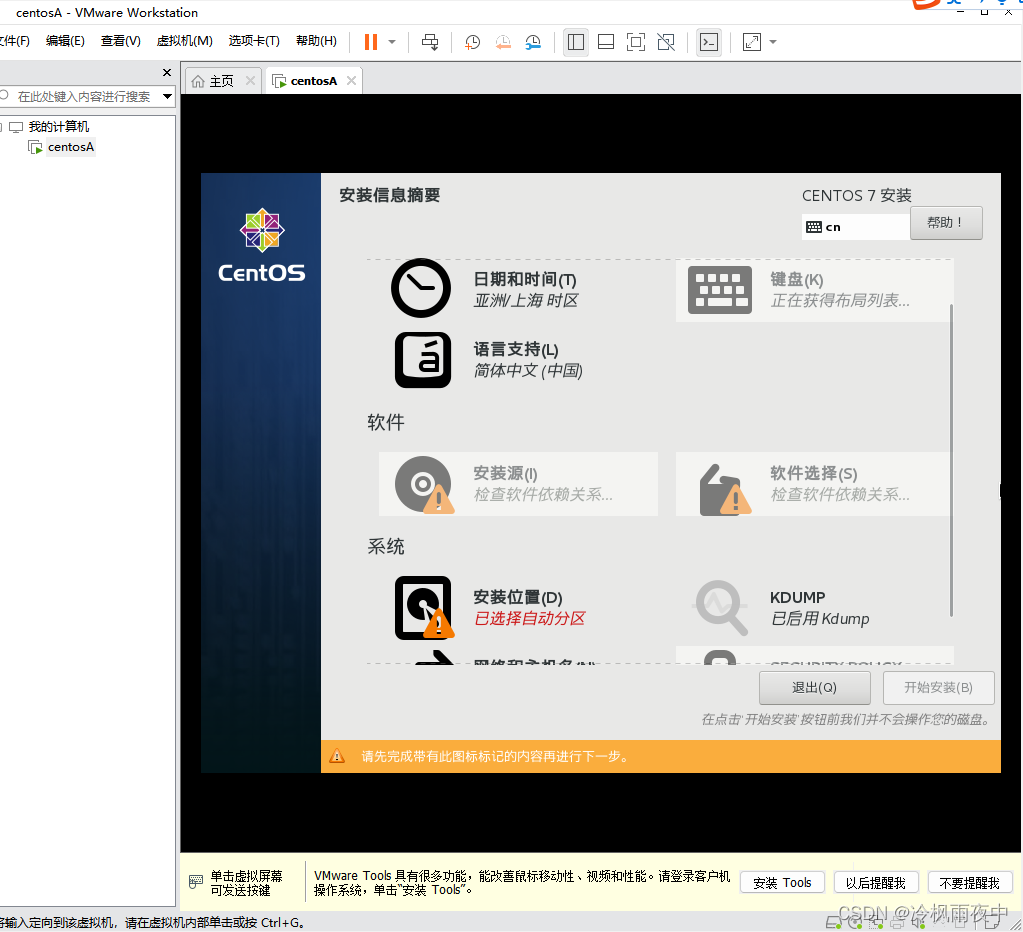Viewport: 1023px width, 932px height.
Task: Toggle the show library sidebar icon
Action: [575, 42]
